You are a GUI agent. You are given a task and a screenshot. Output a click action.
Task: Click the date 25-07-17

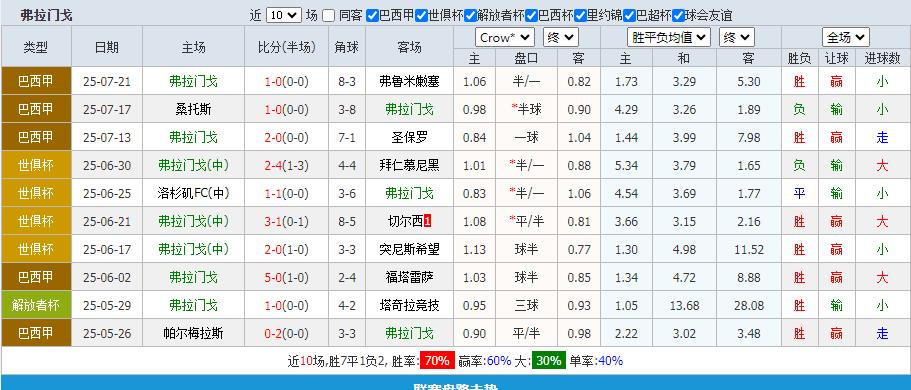107,109
